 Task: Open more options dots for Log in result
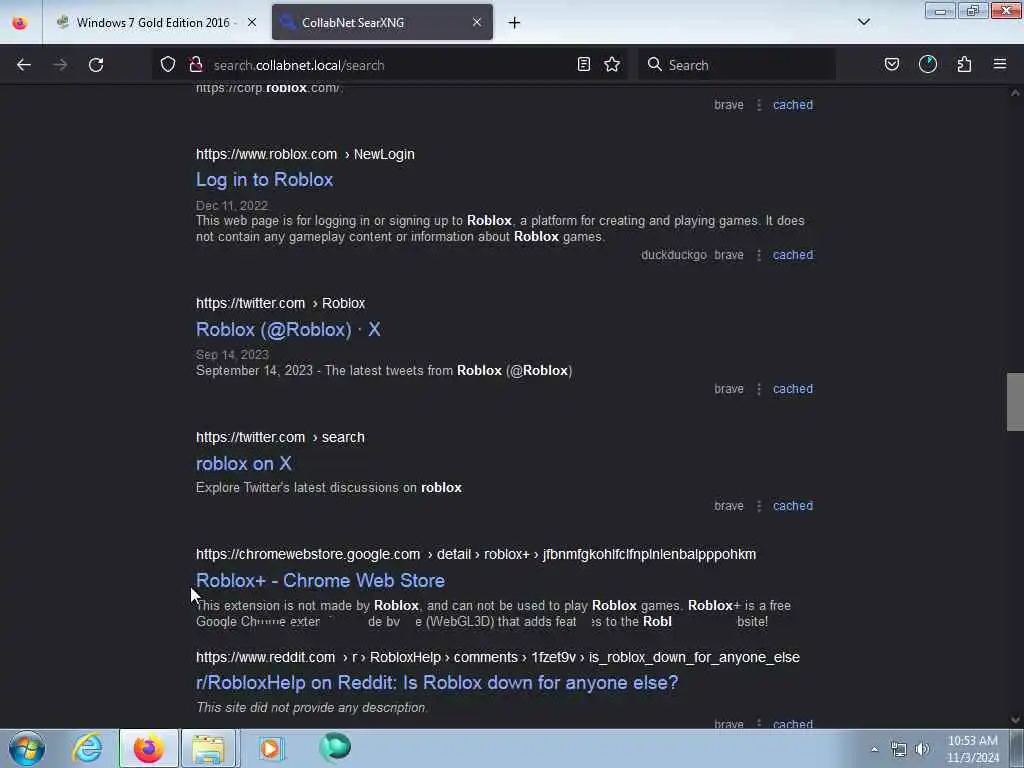tap(759, 255)
